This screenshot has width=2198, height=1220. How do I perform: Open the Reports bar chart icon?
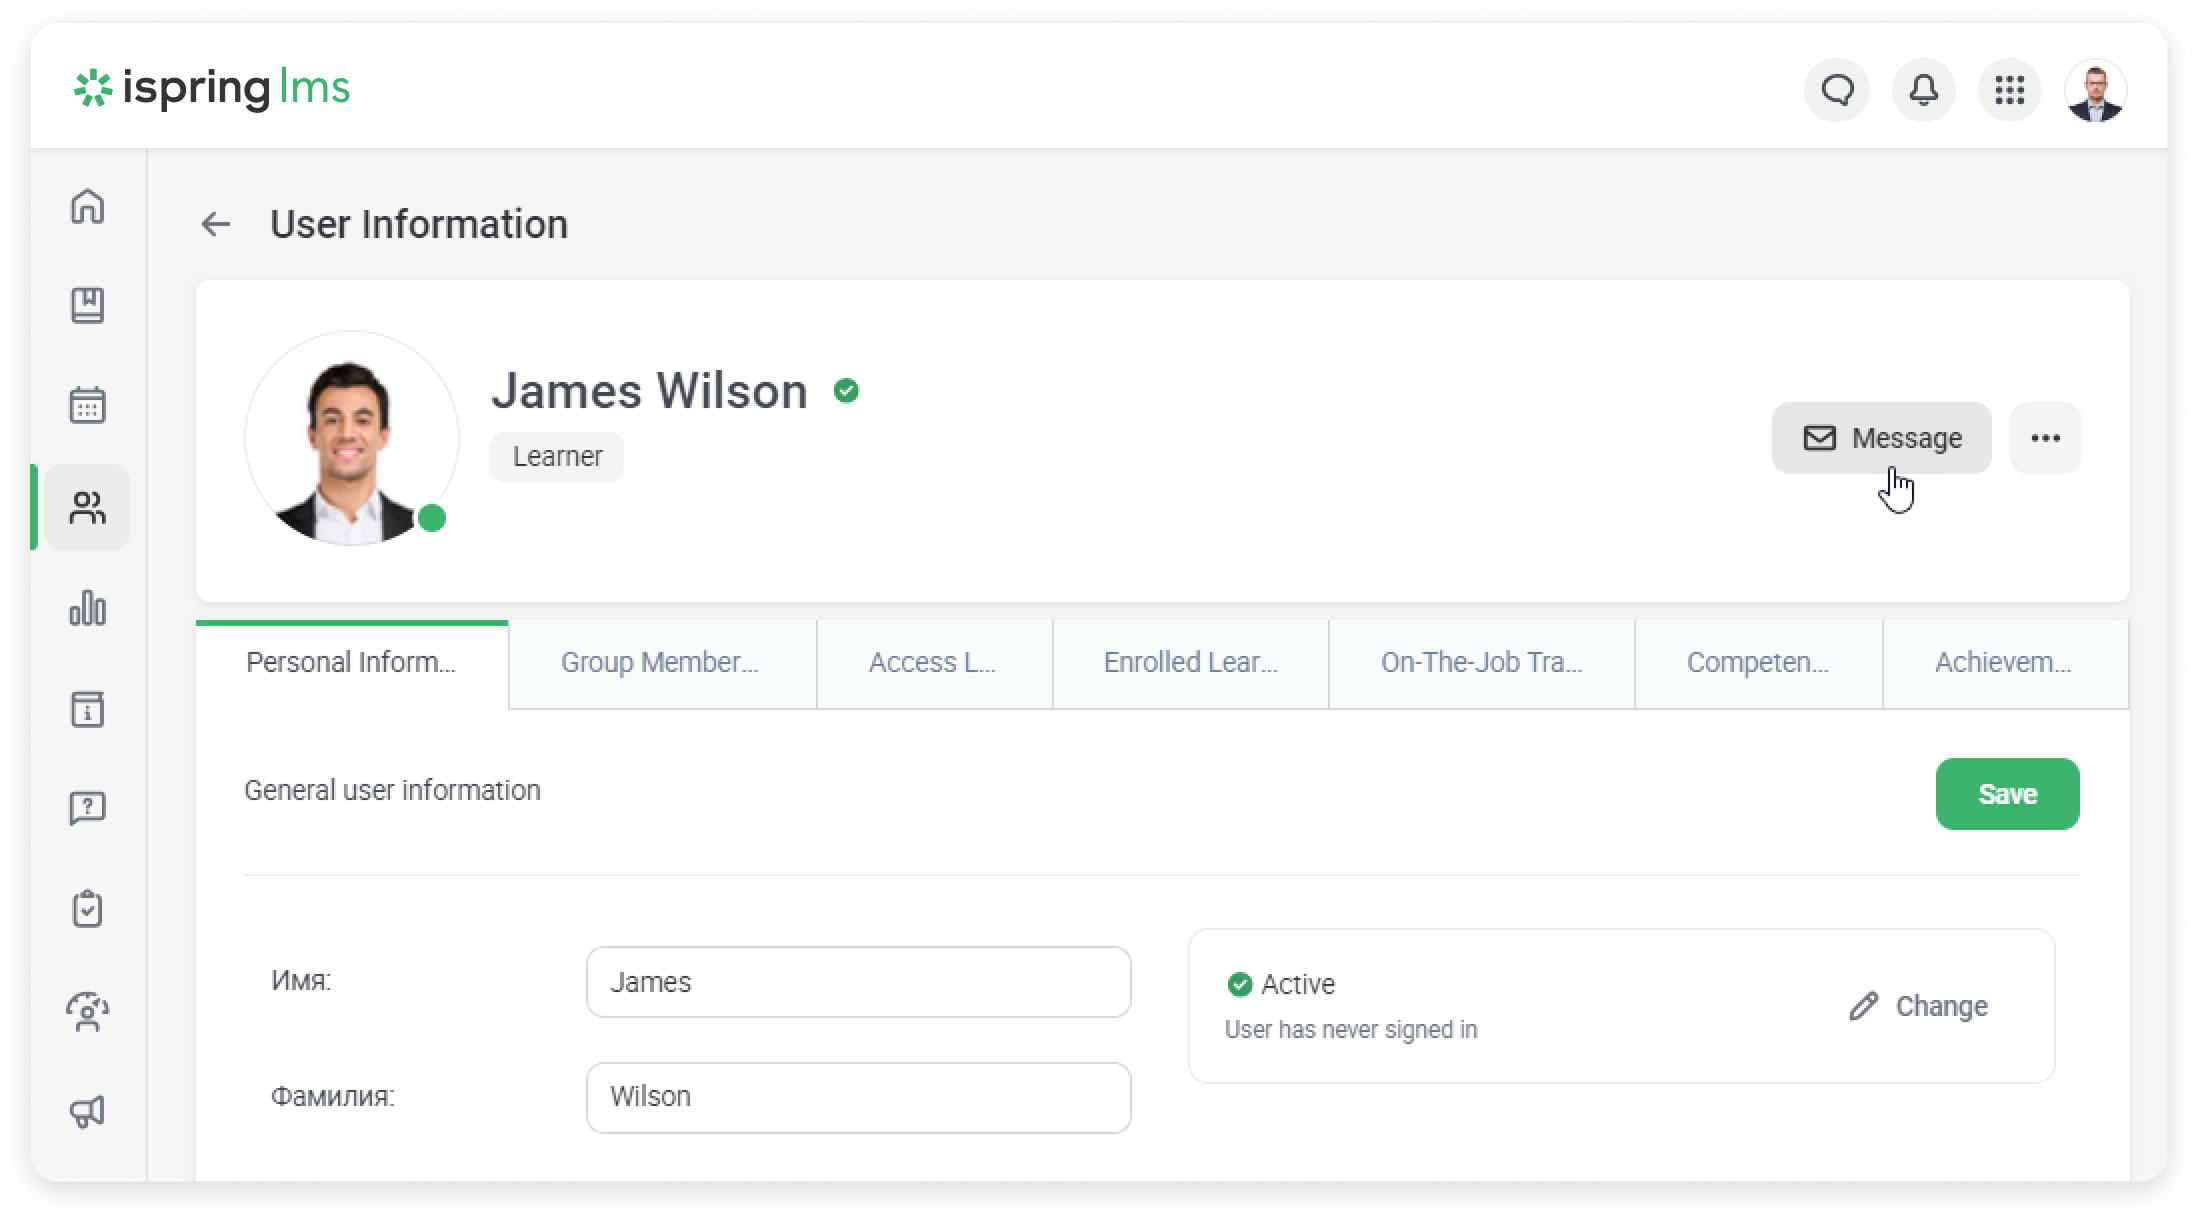click(x=88, y=608)
